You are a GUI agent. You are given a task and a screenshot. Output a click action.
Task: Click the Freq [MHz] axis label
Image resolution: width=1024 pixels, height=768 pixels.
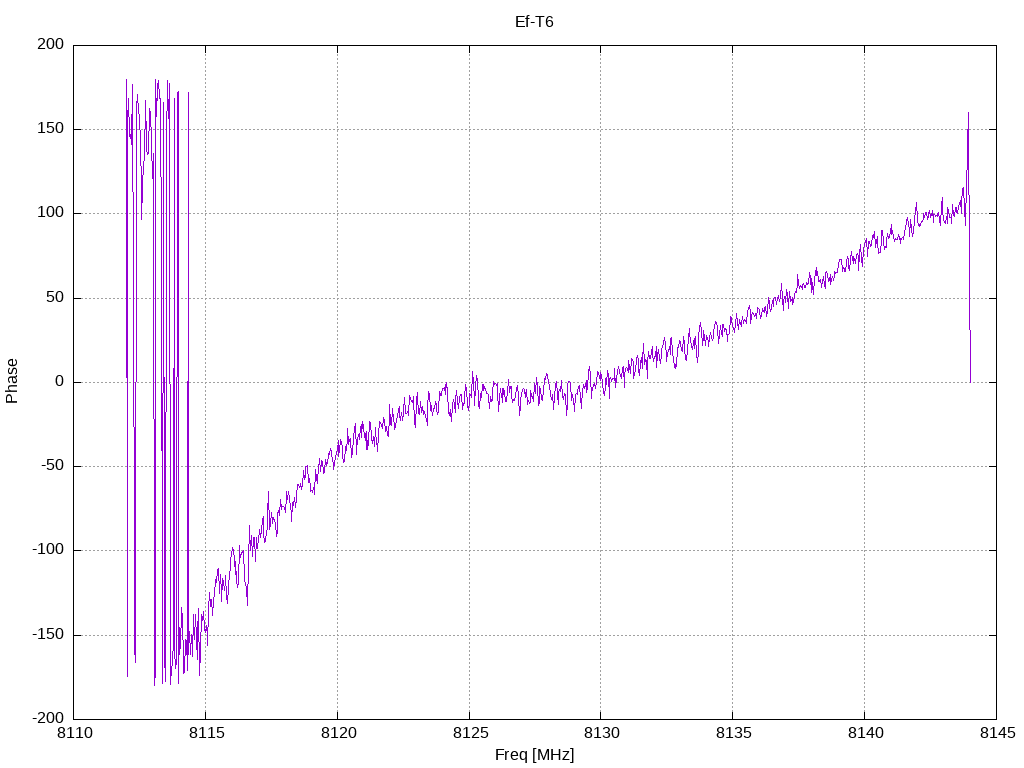pos(534,755)
